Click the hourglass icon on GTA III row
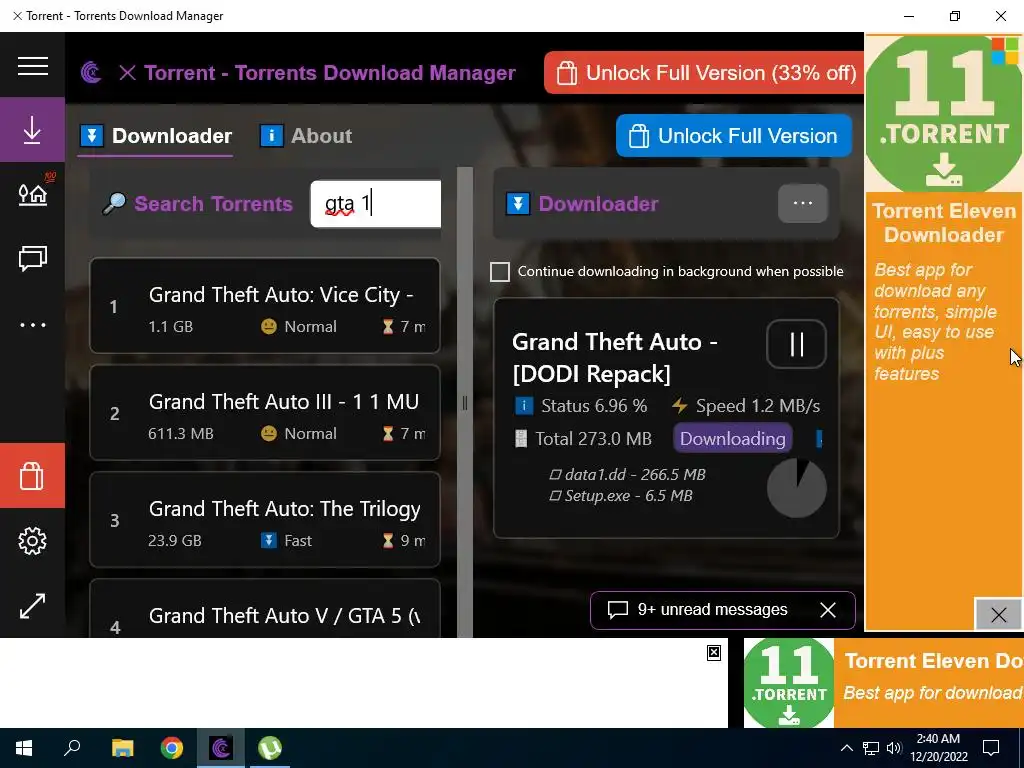 (388, 433)
